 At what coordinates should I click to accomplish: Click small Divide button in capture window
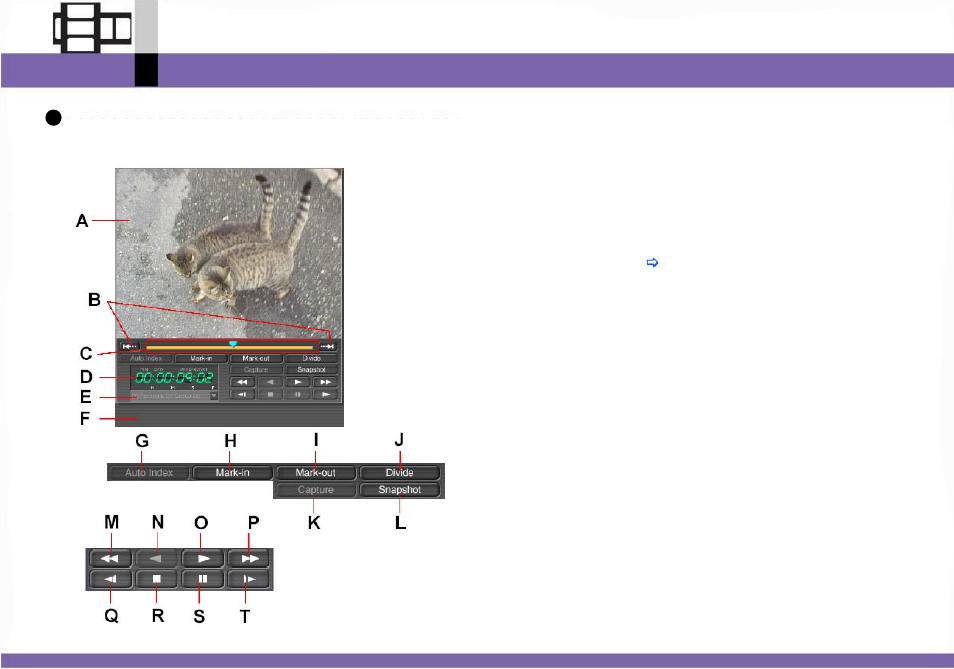[x=312, y=358]
